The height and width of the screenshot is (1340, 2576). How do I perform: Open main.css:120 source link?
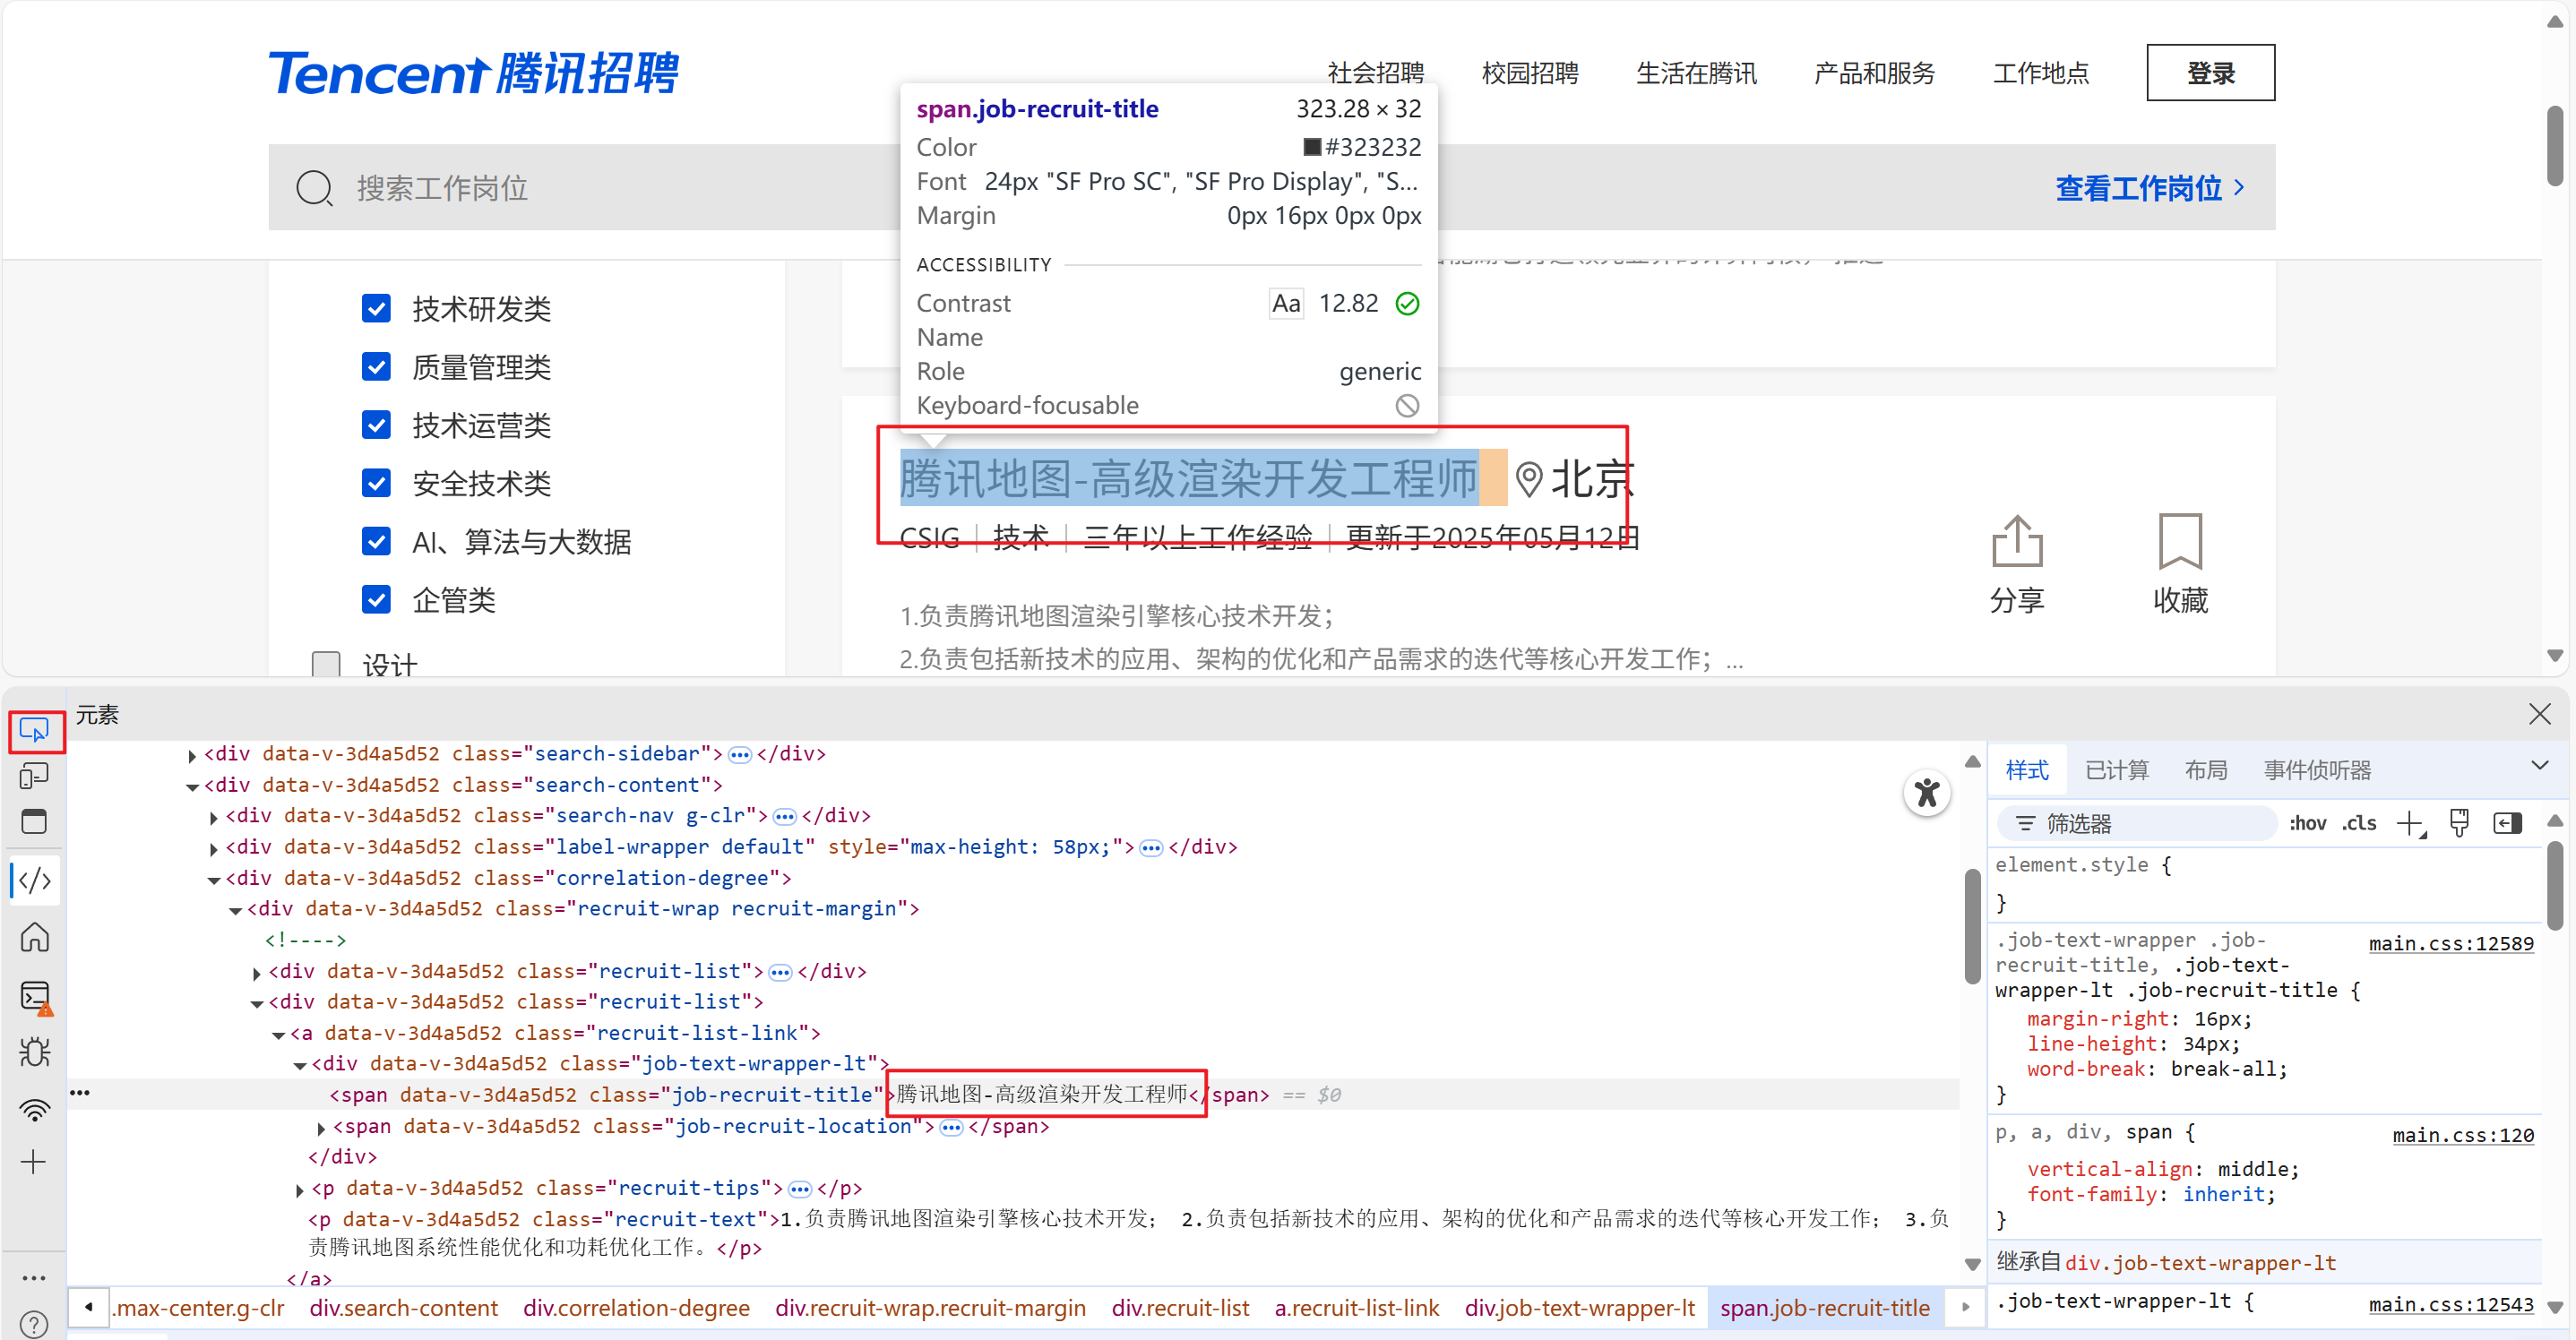[2463, 1135]
